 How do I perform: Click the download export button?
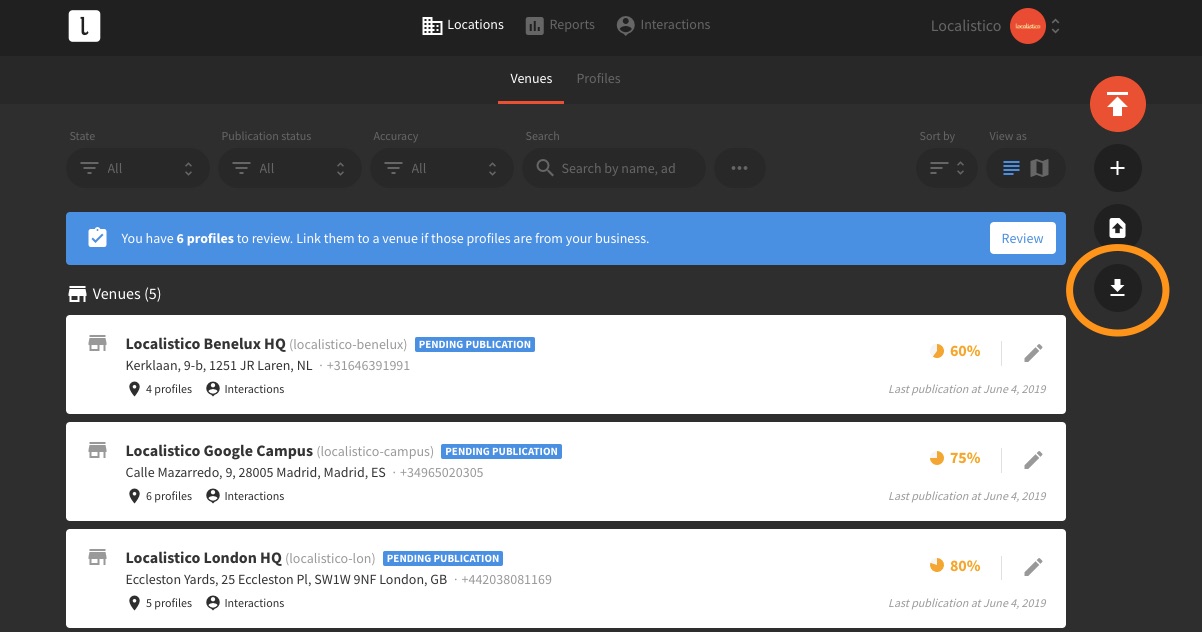coord(1118,289)
